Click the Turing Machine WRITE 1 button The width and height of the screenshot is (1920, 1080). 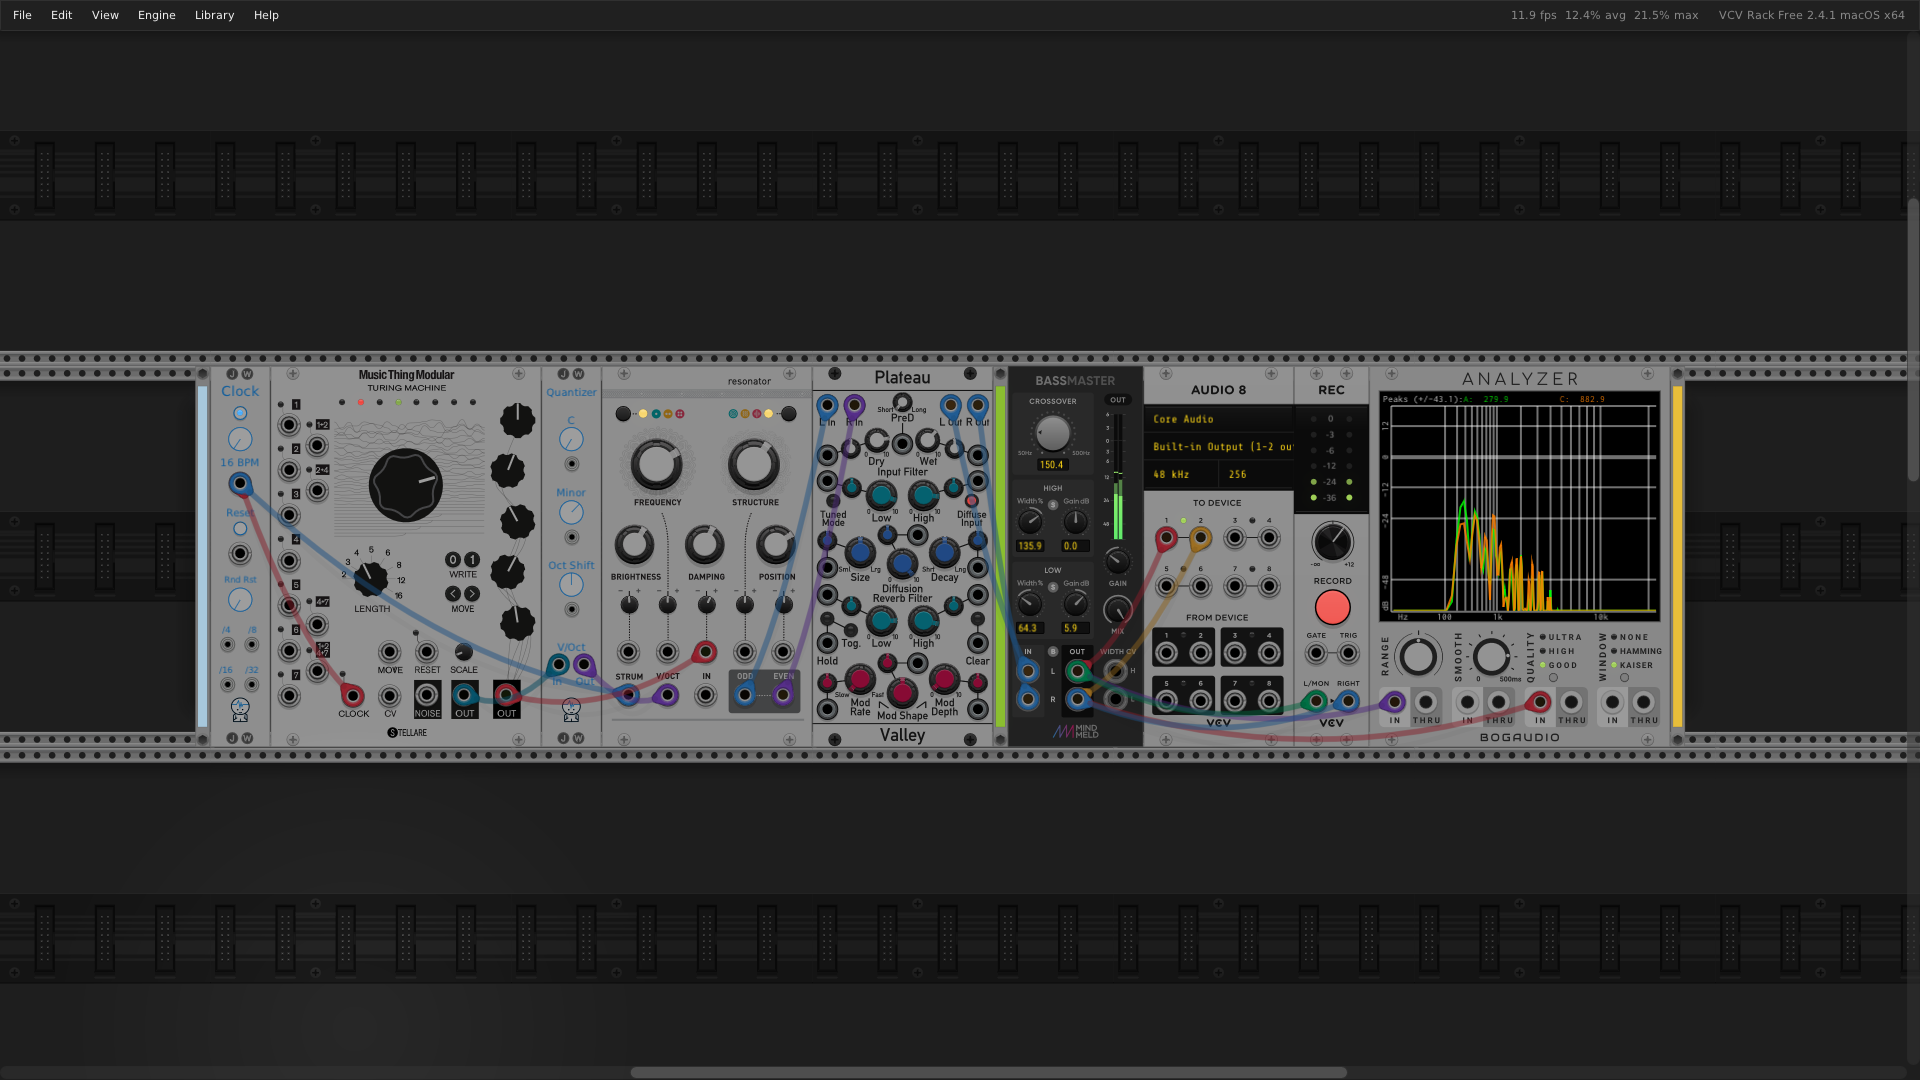click(x=472, y=560)
